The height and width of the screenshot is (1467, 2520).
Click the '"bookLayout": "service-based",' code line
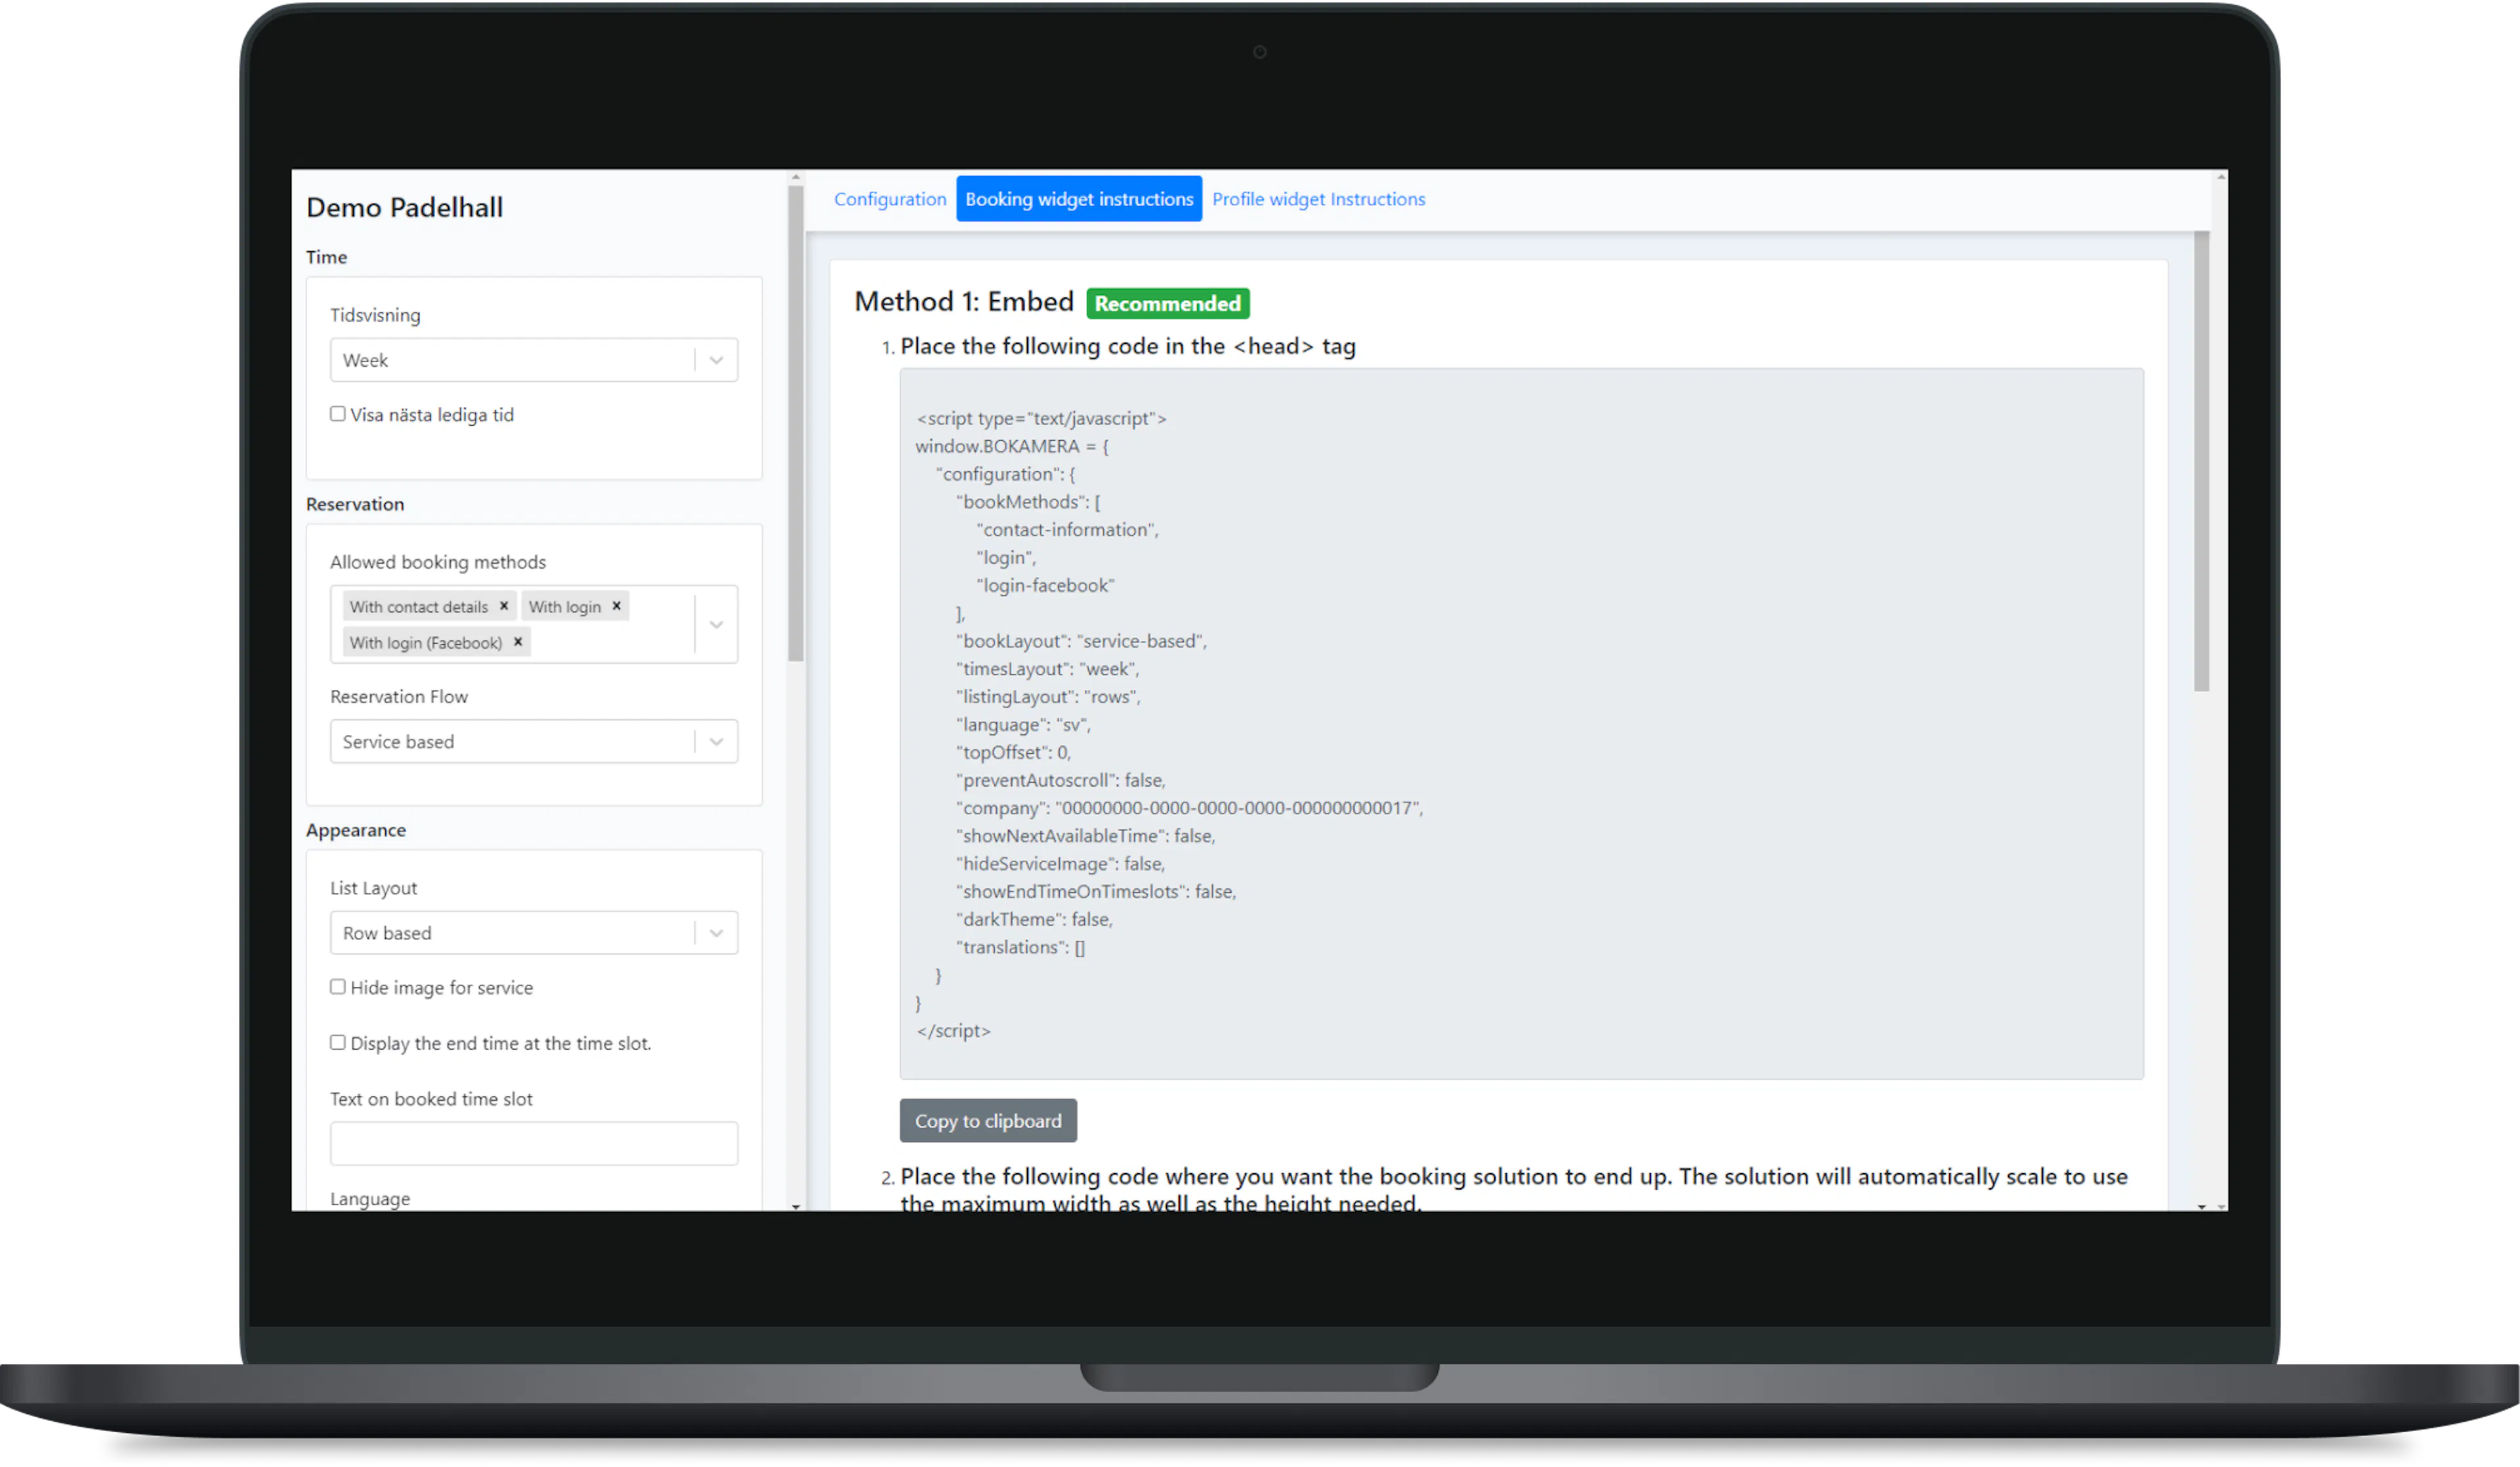[1081, 641]
